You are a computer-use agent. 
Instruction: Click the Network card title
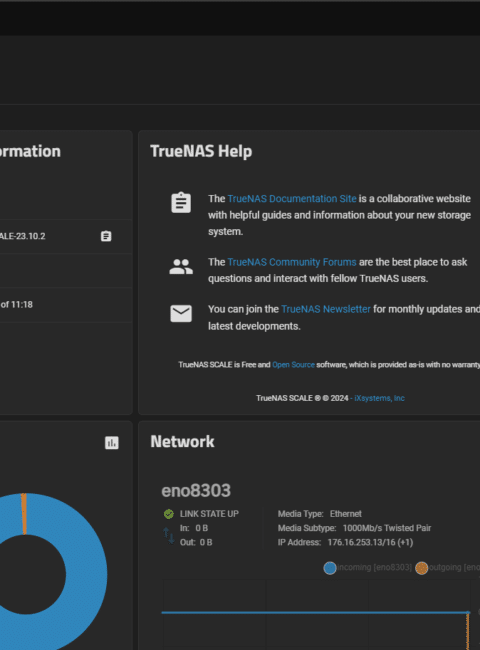pos(182,441)
